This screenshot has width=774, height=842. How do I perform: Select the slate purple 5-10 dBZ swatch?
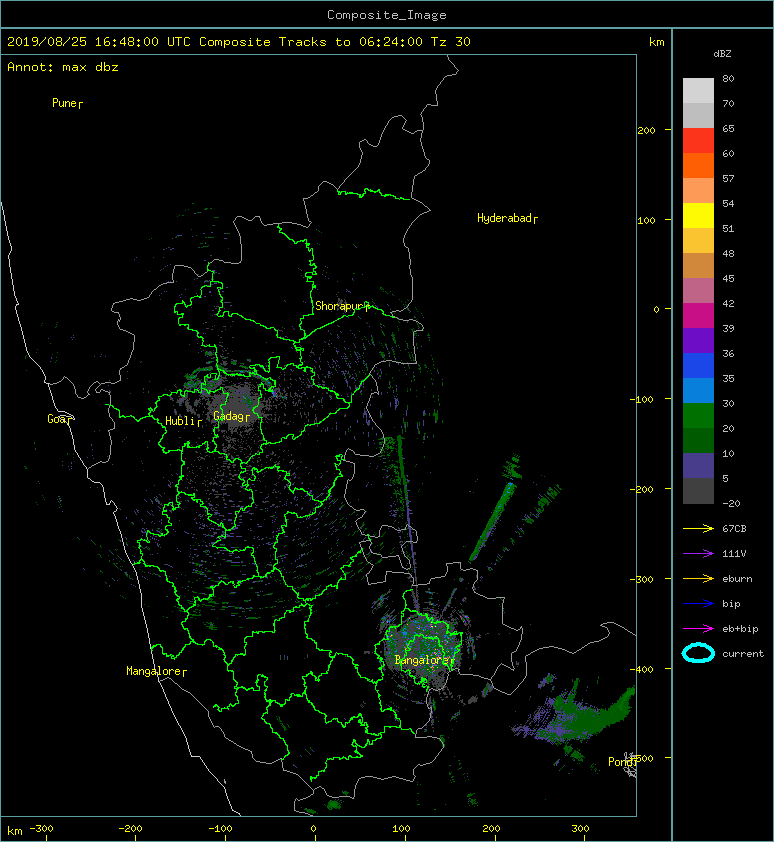pyautogui.click(x=698, y=466)
